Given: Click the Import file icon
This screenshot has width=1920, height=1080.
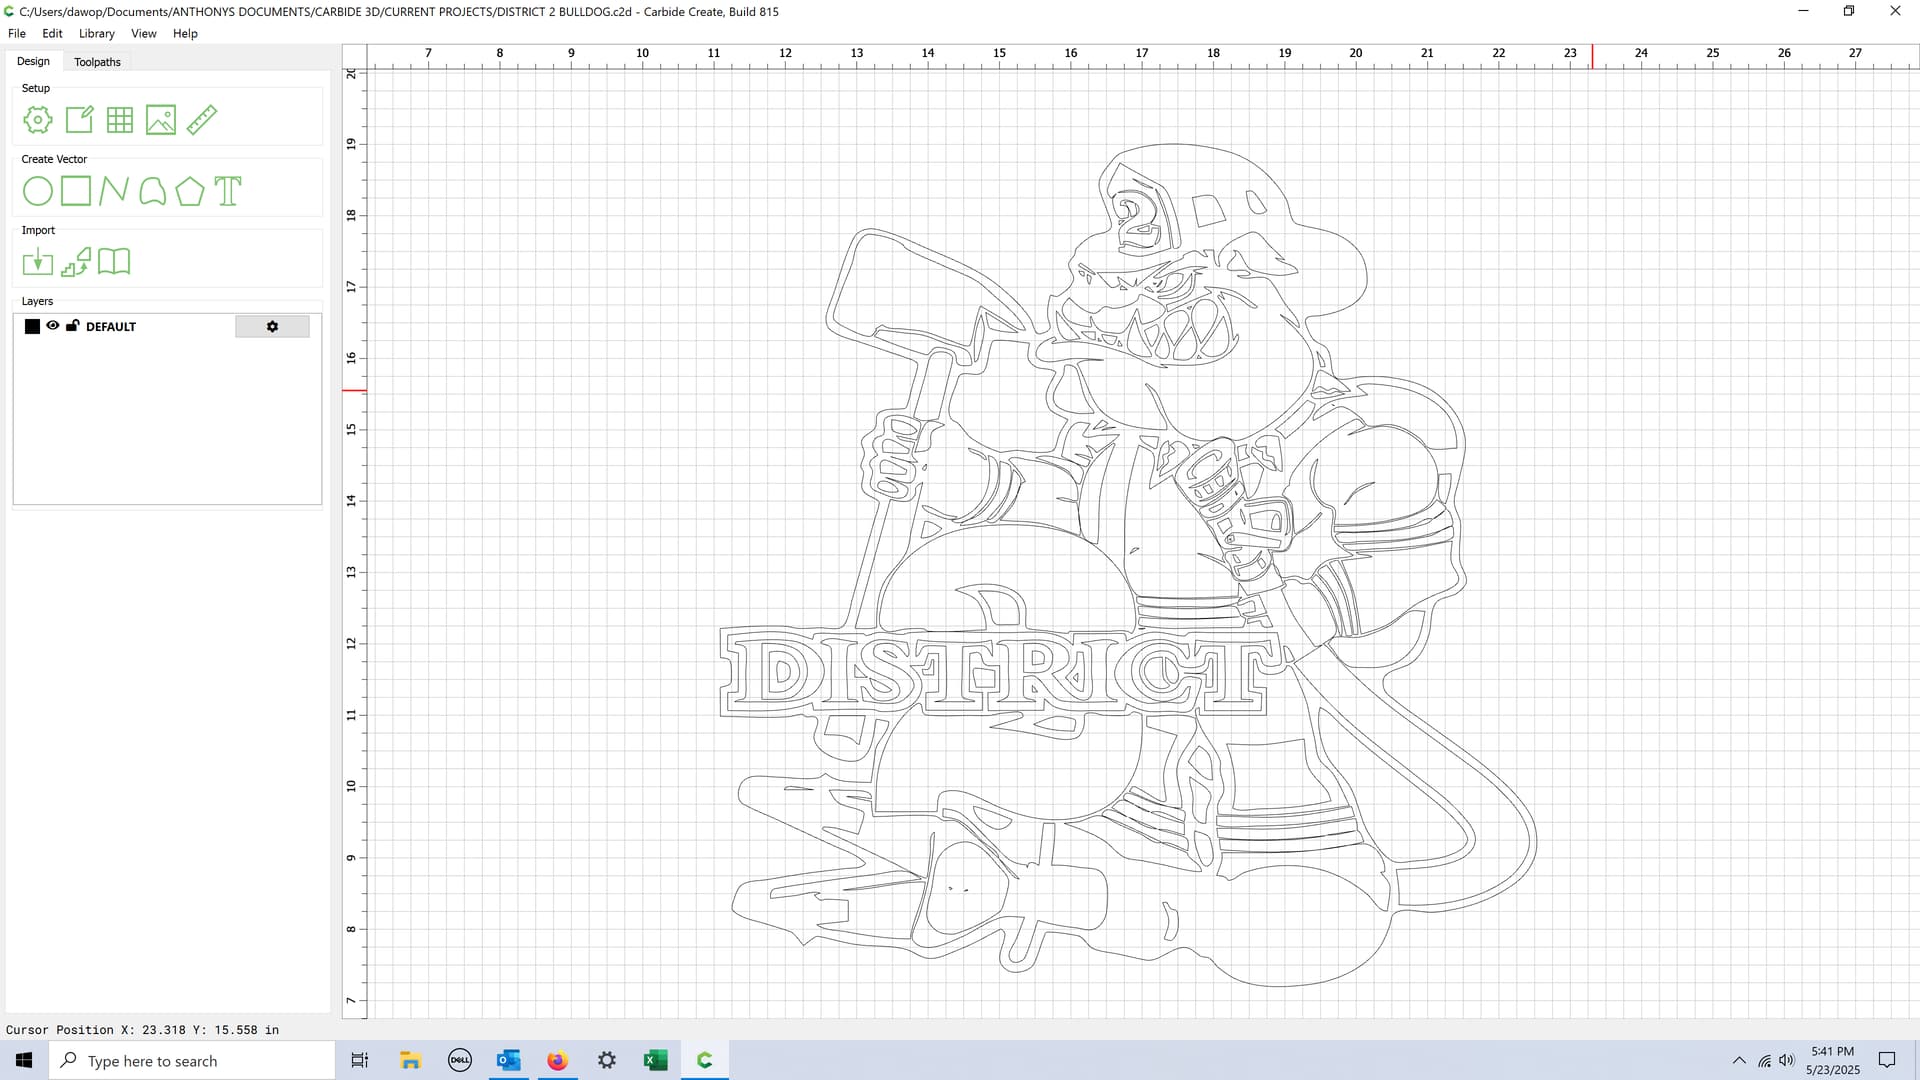Looking at the screenshot, I should (38, 262).
